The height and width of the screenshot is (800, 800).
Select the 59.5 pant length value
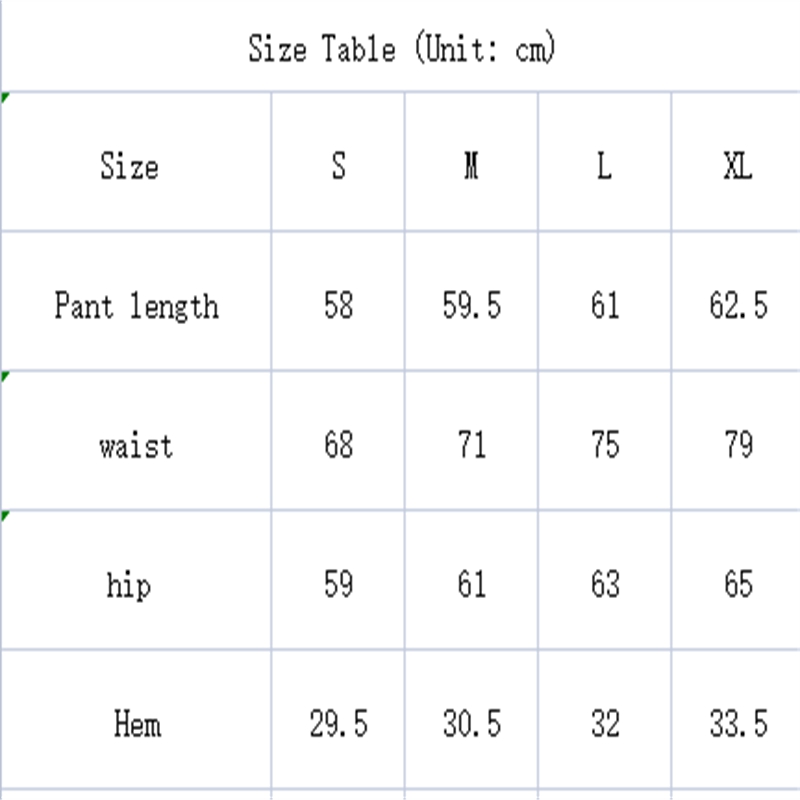471,305
